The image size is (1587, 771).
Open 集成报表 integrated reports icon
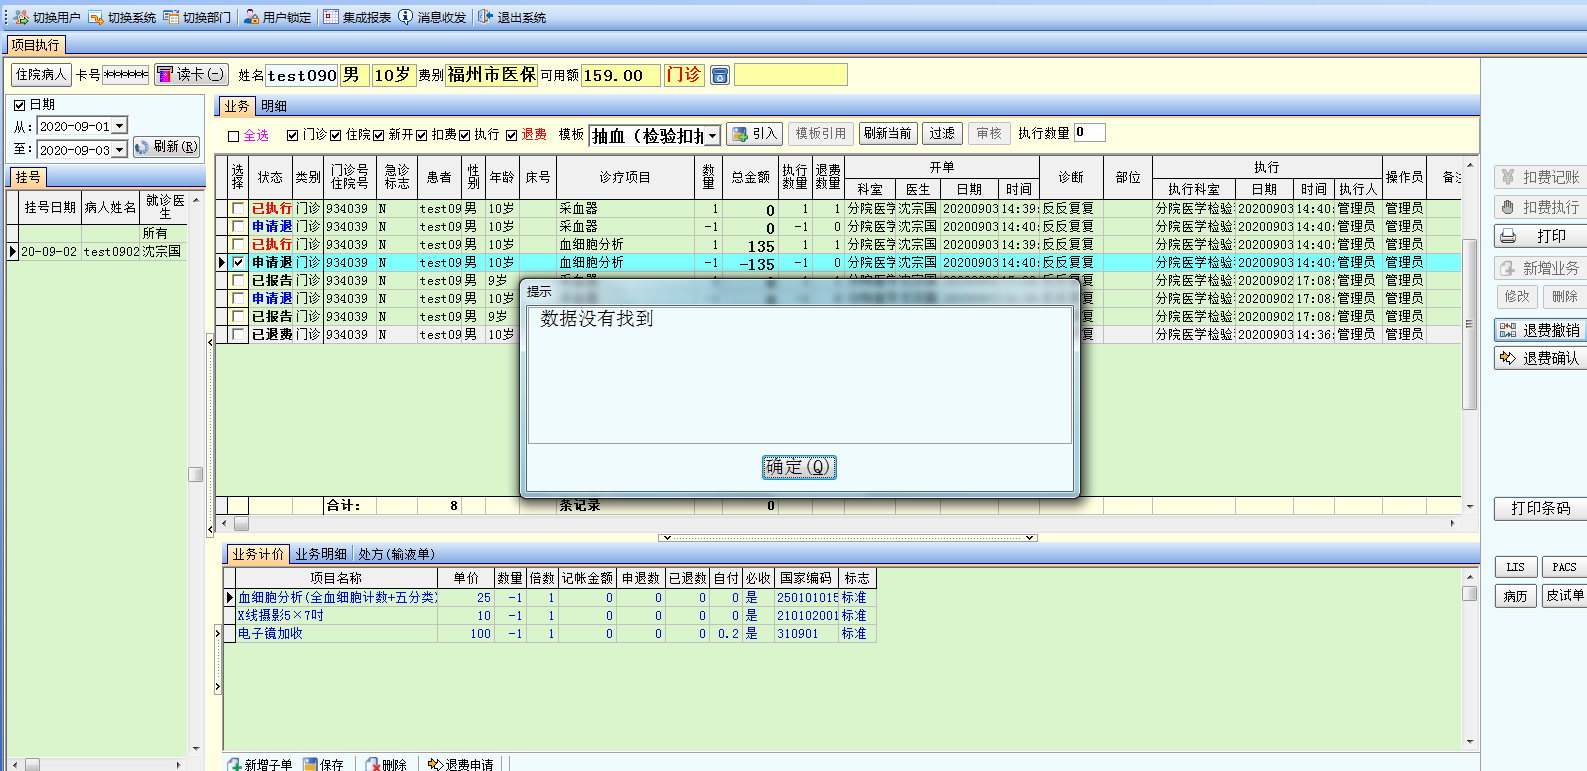coord(331,17)
